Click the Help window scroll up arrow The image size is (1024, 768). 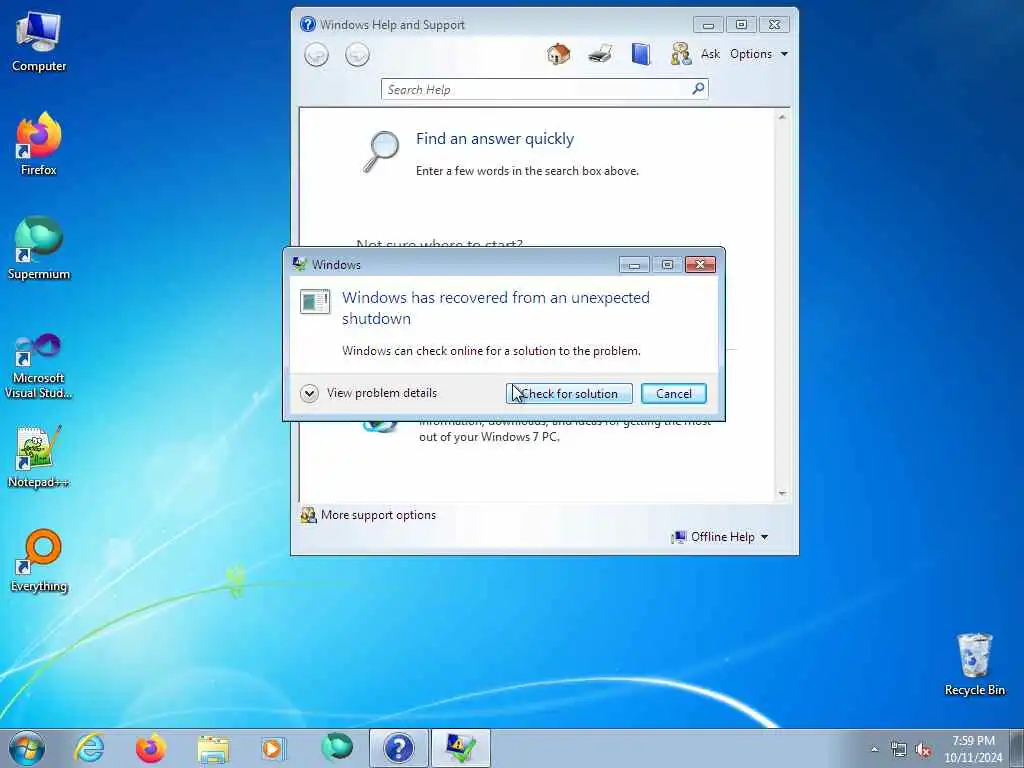[x=782, y=118]
